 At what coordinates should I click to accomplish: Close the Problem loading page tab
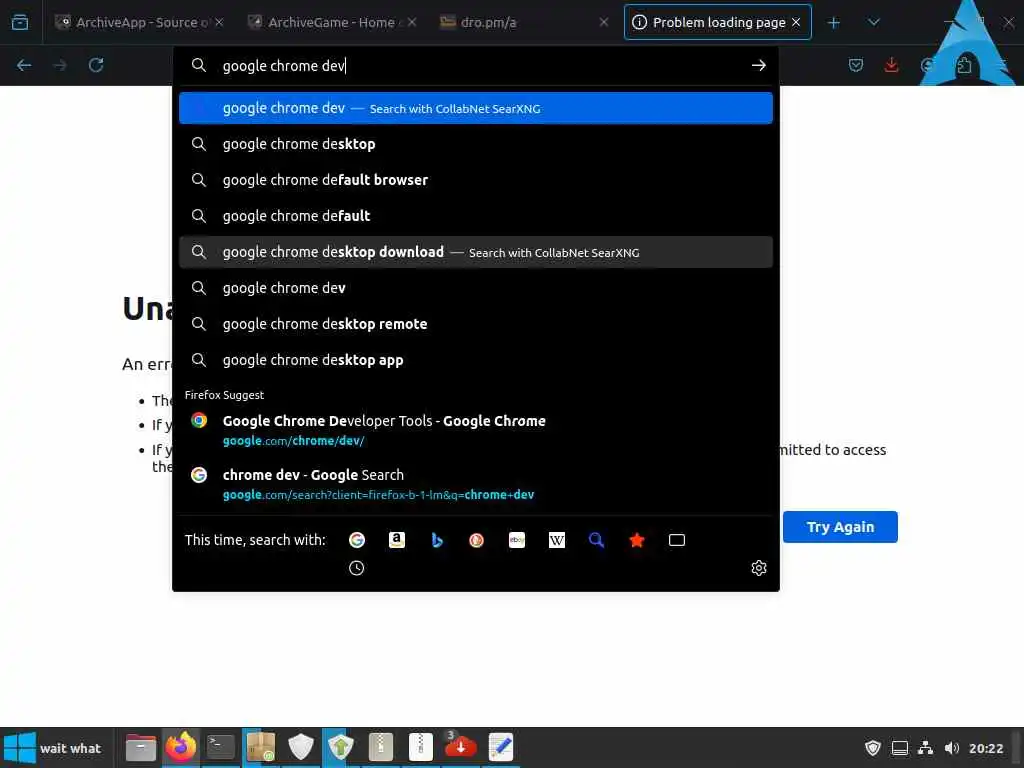[x=796, y=22]
